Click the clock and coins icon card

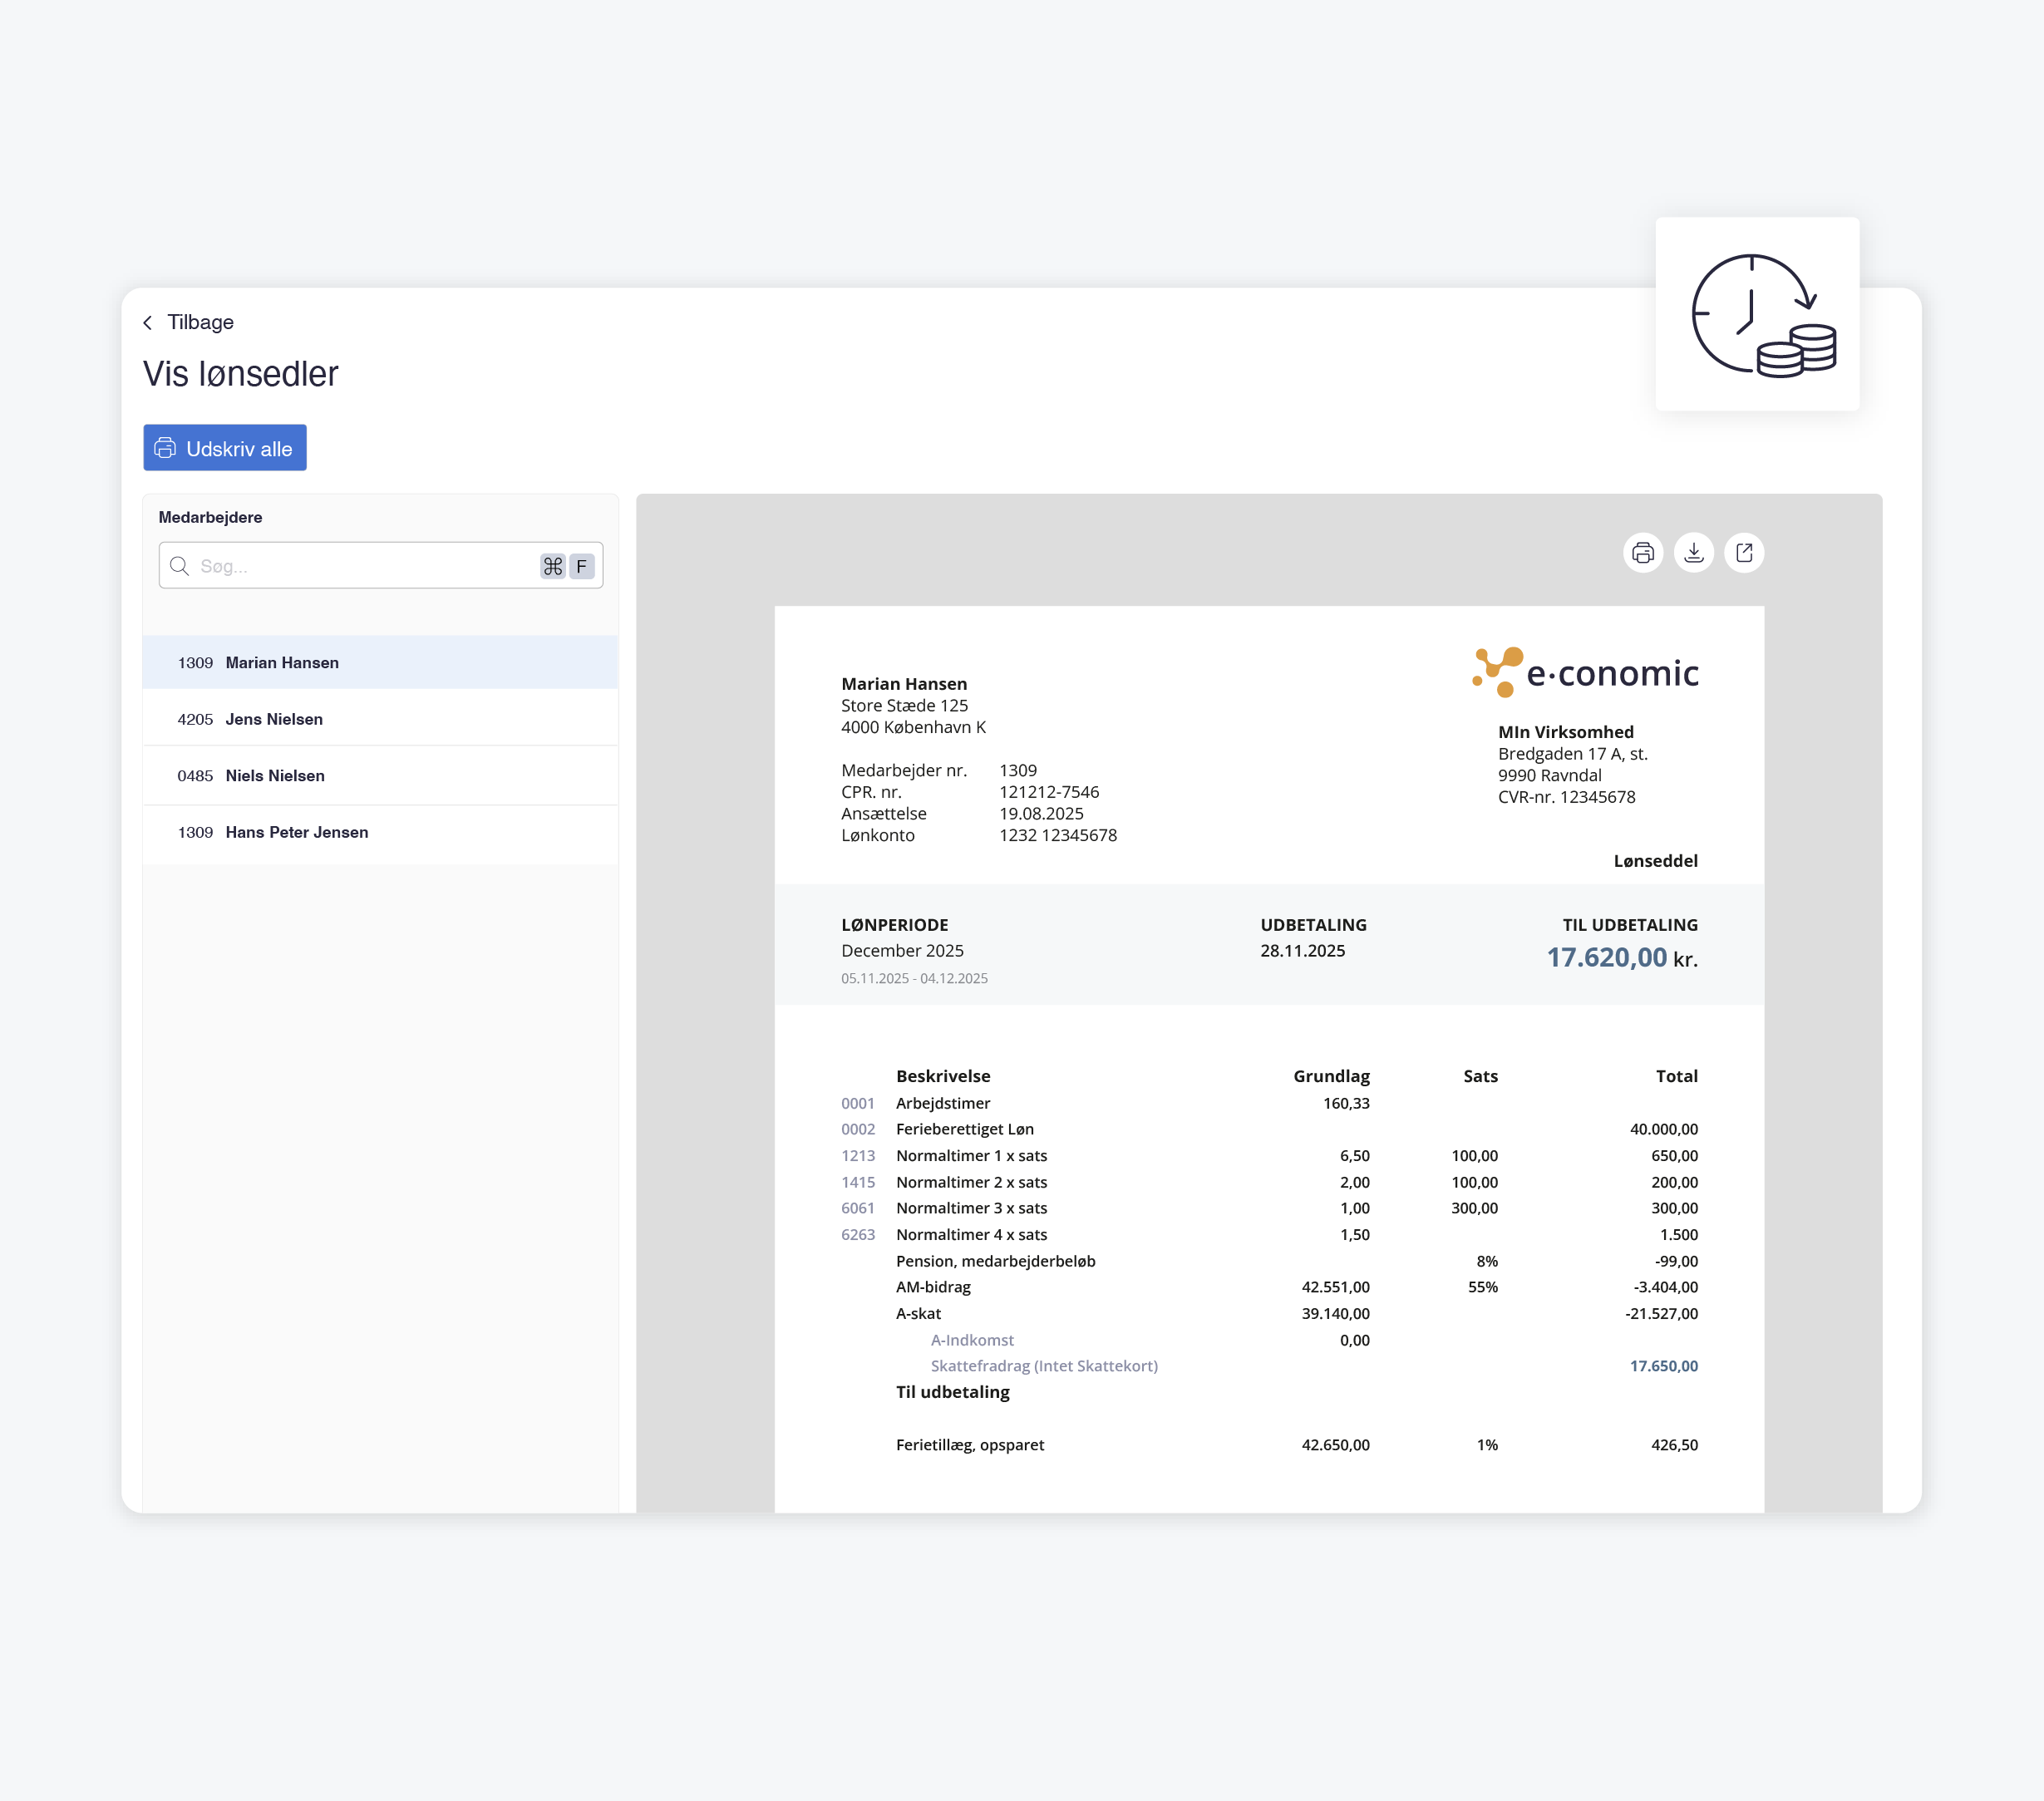click(1757, 314)
